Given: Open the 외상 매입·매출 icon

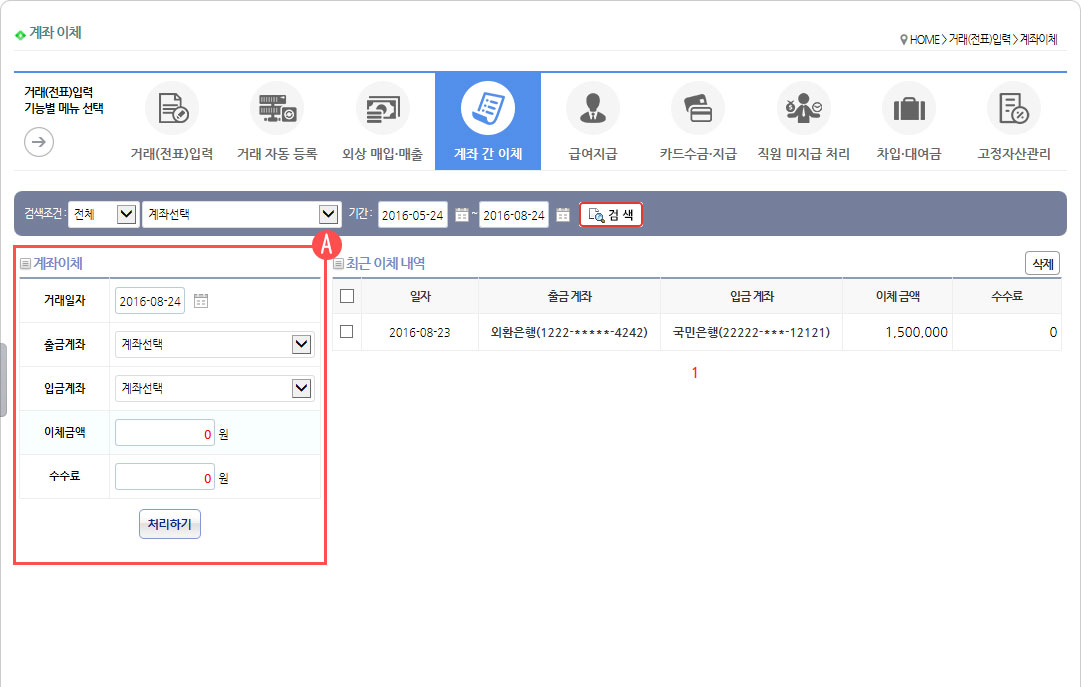Looking at the screenshot, I should point(383,108).
